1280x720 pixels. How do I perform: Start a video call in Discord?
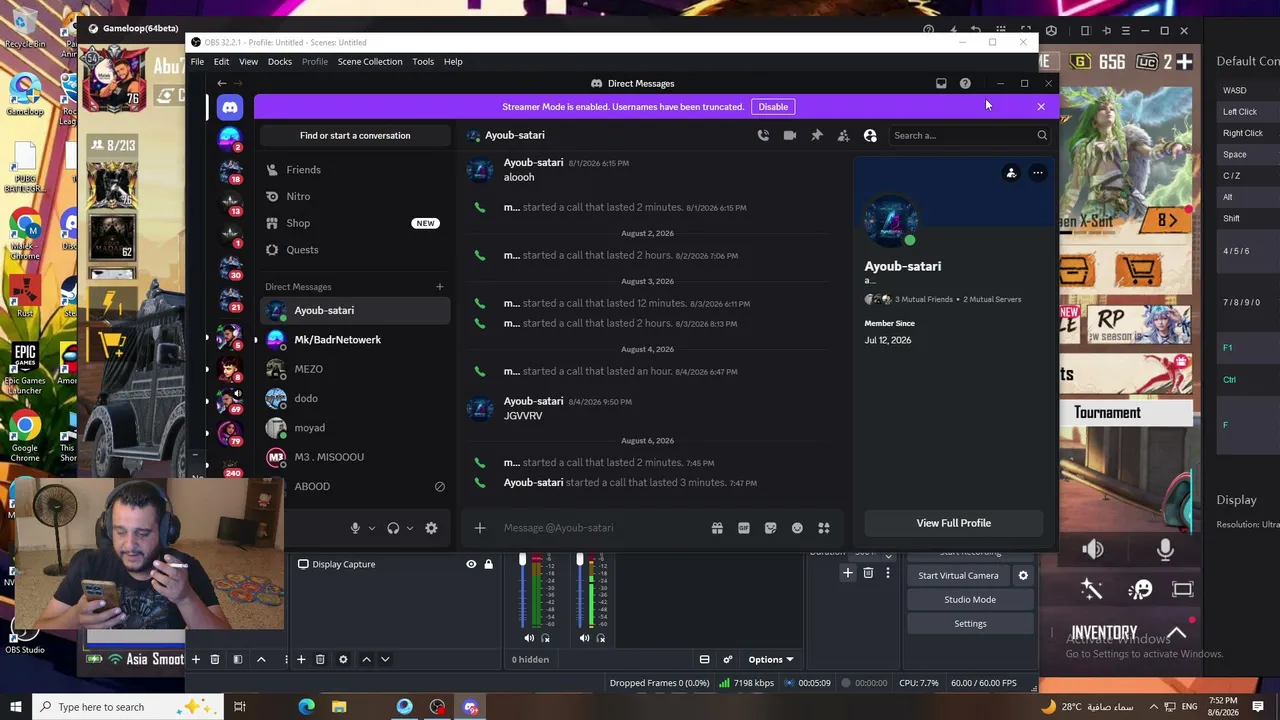(790, 135)
